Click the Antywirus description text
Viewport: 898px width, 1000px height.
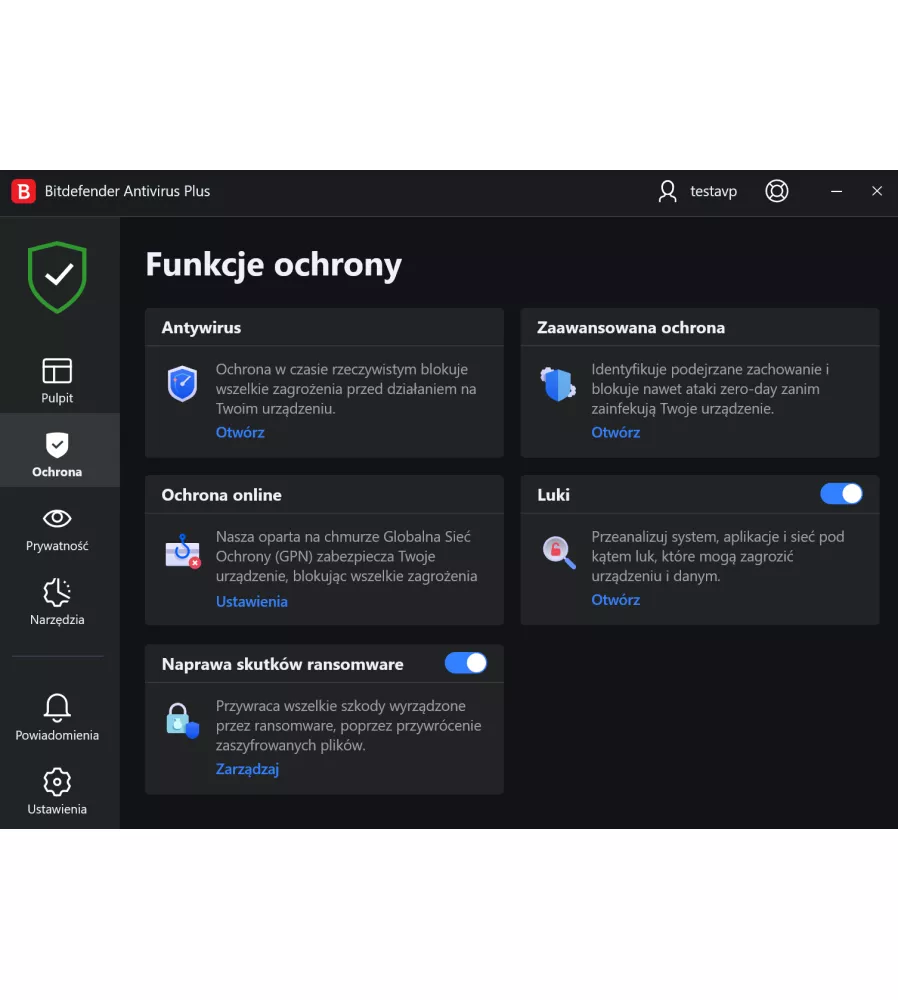coord(346,389)
